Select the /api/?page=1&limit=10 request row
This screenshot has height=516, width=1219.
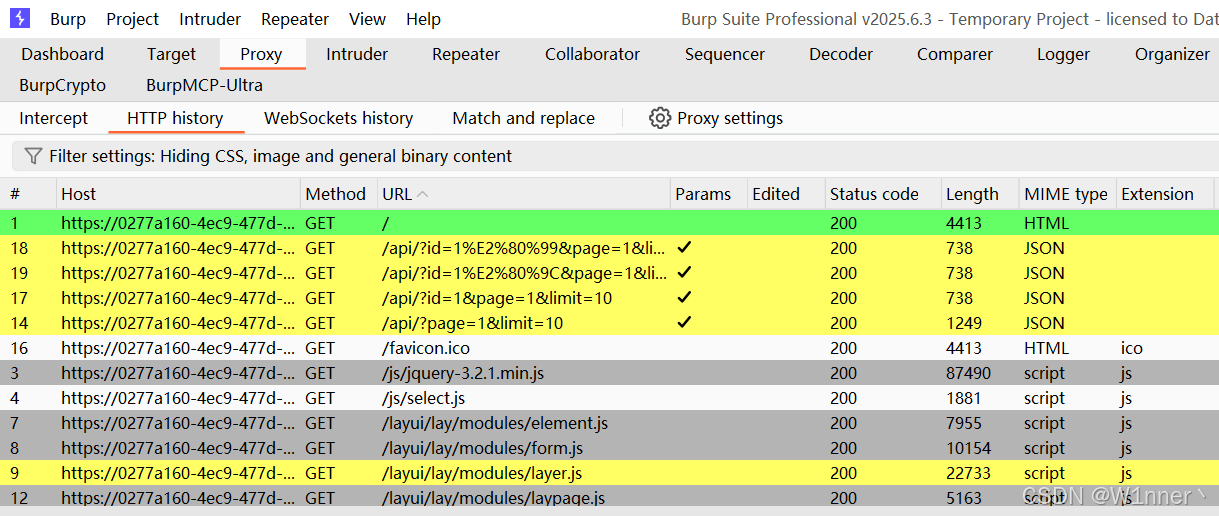point(609,323)
